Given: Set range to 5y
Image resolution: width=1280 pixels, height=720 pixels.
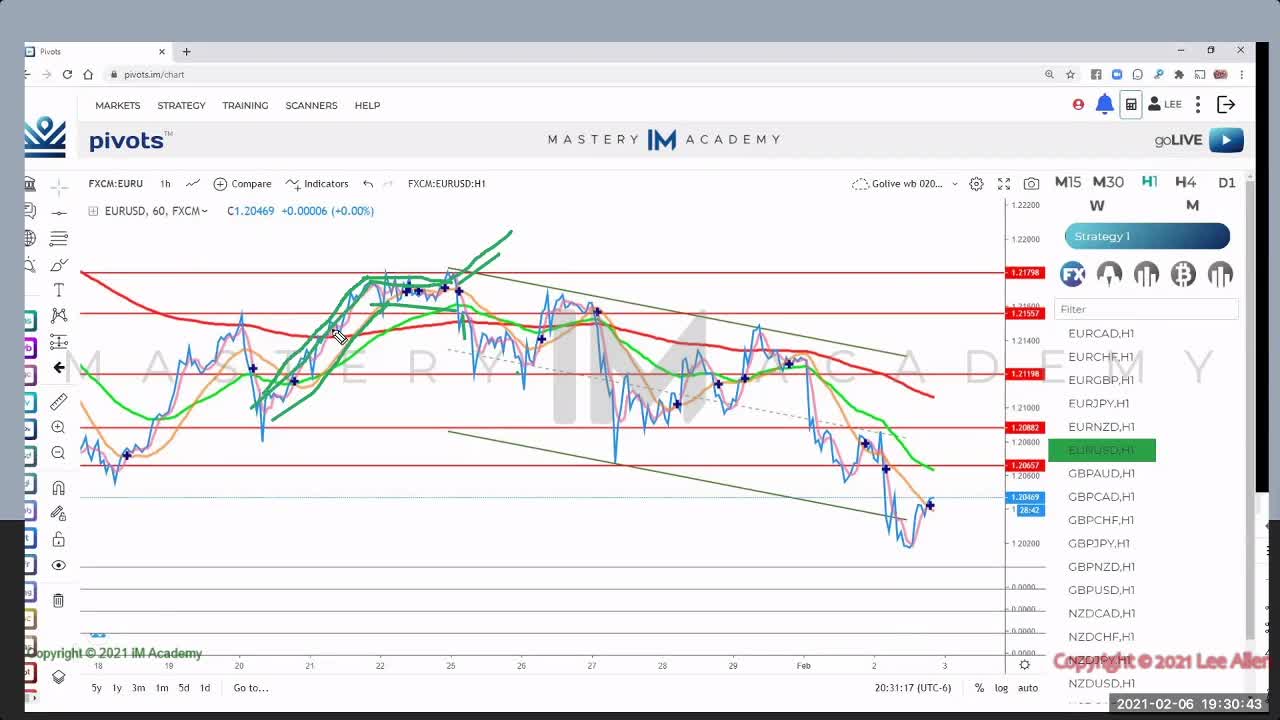Looking at the screenshot, I should click(x=96, y=688).
